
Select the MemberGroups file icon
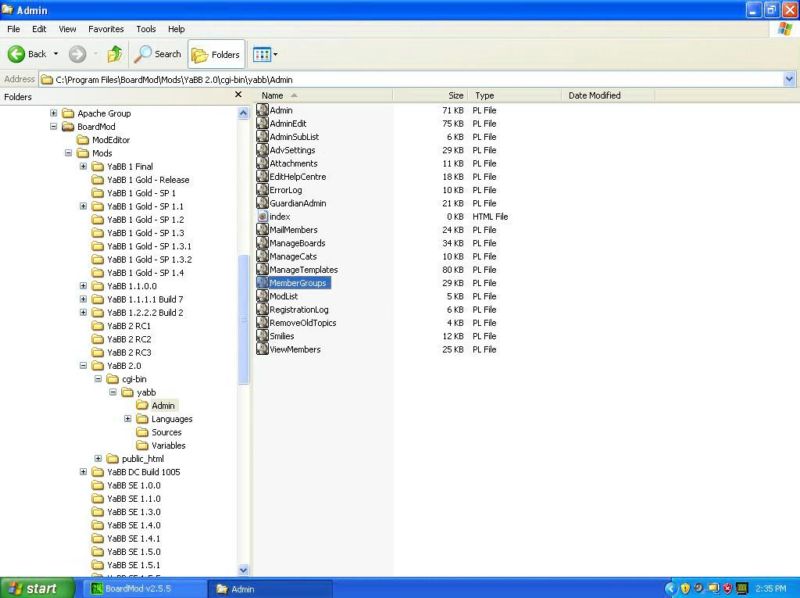click(x=262, y=283)
